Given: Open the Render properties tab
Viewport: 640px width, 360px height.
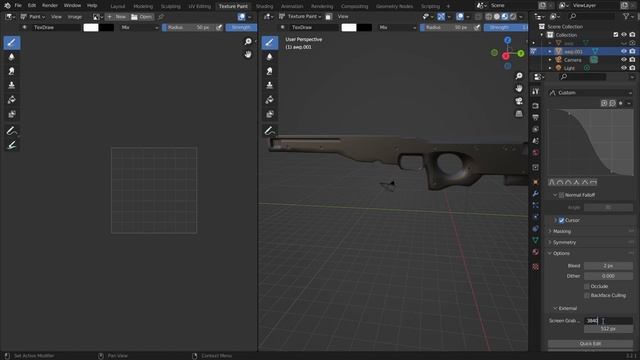Looking at the screenshot, I should click(x=536, y=106).
